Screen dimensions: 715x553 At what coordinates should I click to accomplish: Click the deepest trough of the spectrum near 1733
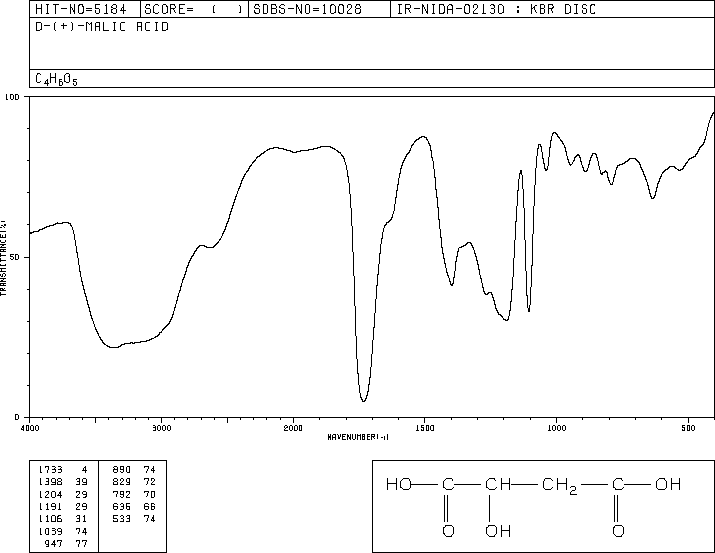363,400
